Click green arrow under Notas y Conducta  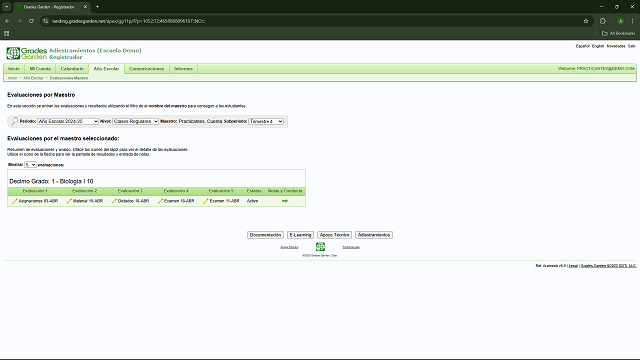point(285,201)
